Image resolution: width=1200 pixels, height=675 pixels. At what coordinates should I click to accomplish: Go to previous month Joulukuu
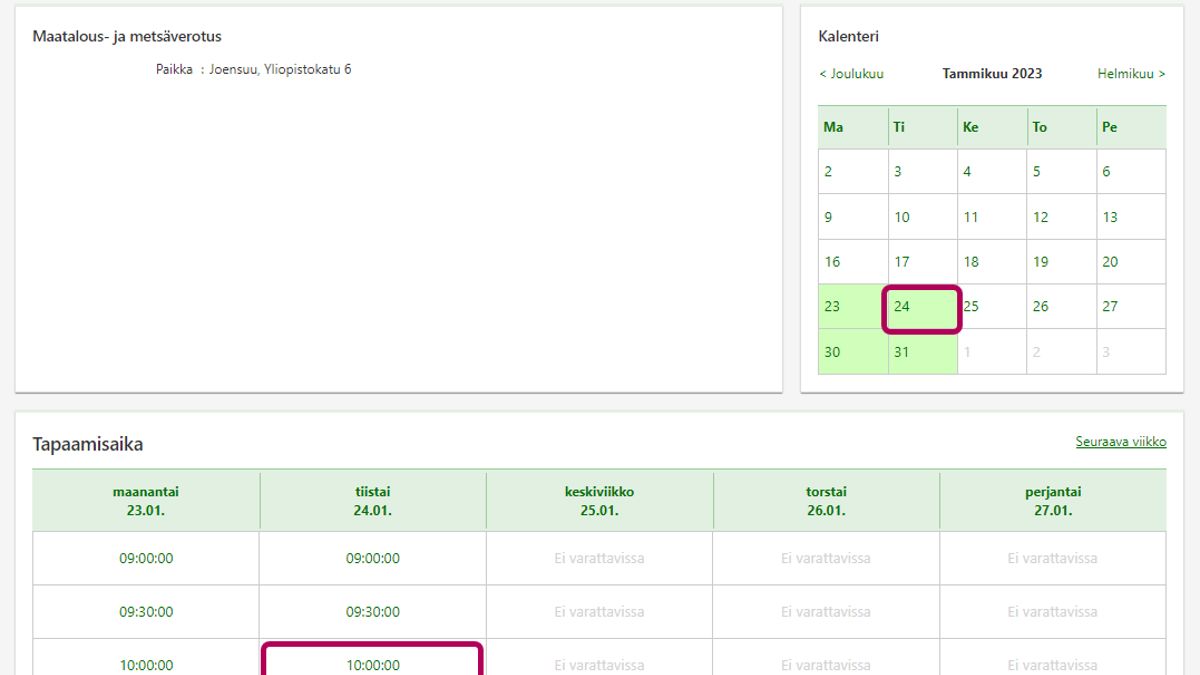(x=851, y=74)
